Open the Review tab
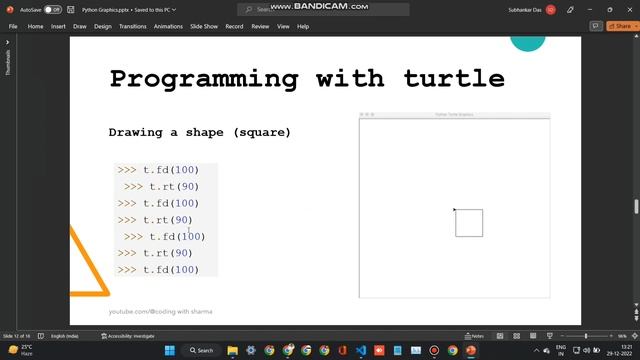 click(260, 27)
